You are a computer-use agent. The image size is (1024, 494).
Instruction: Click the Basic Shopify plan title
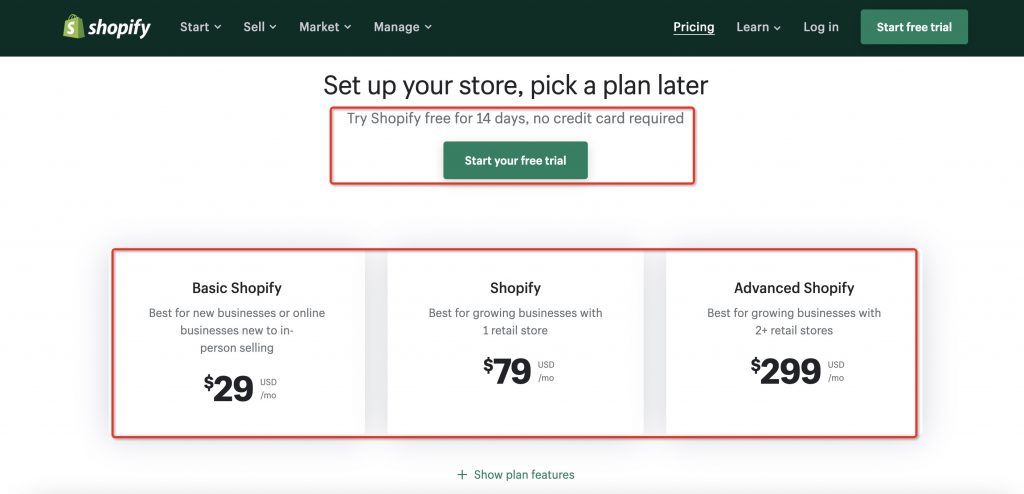237,288
